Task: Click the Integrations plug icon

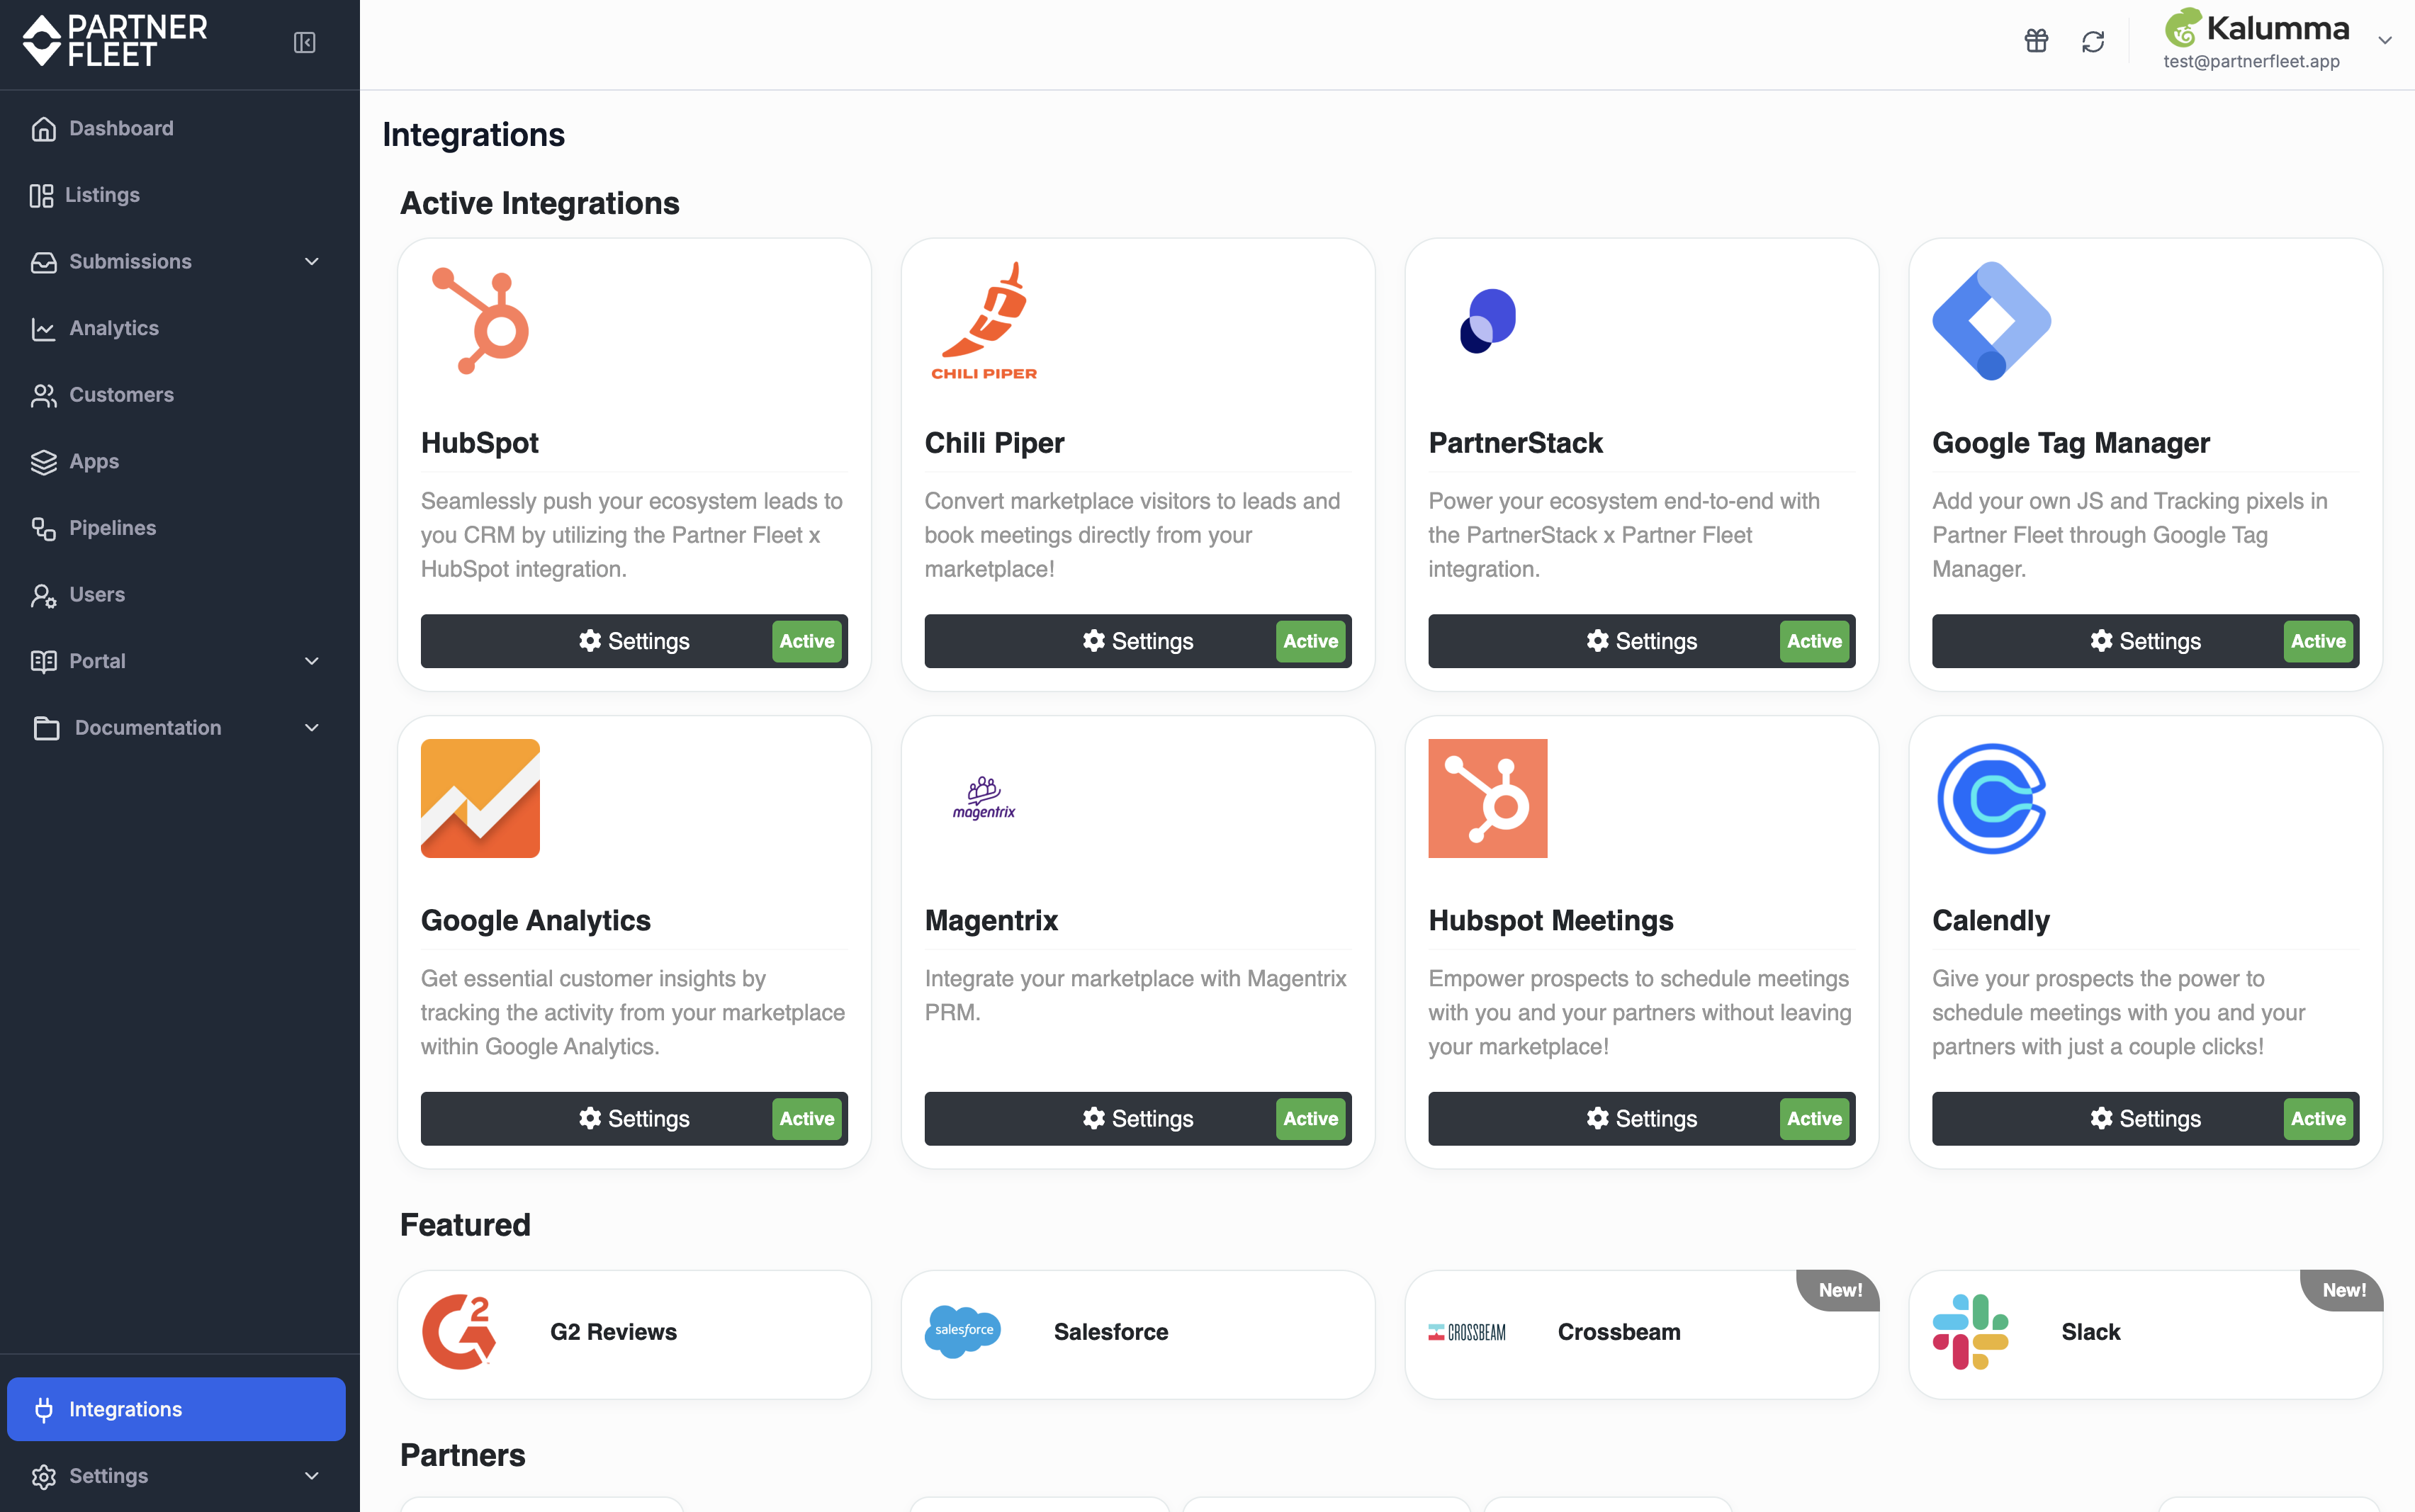Action: 43,1409
